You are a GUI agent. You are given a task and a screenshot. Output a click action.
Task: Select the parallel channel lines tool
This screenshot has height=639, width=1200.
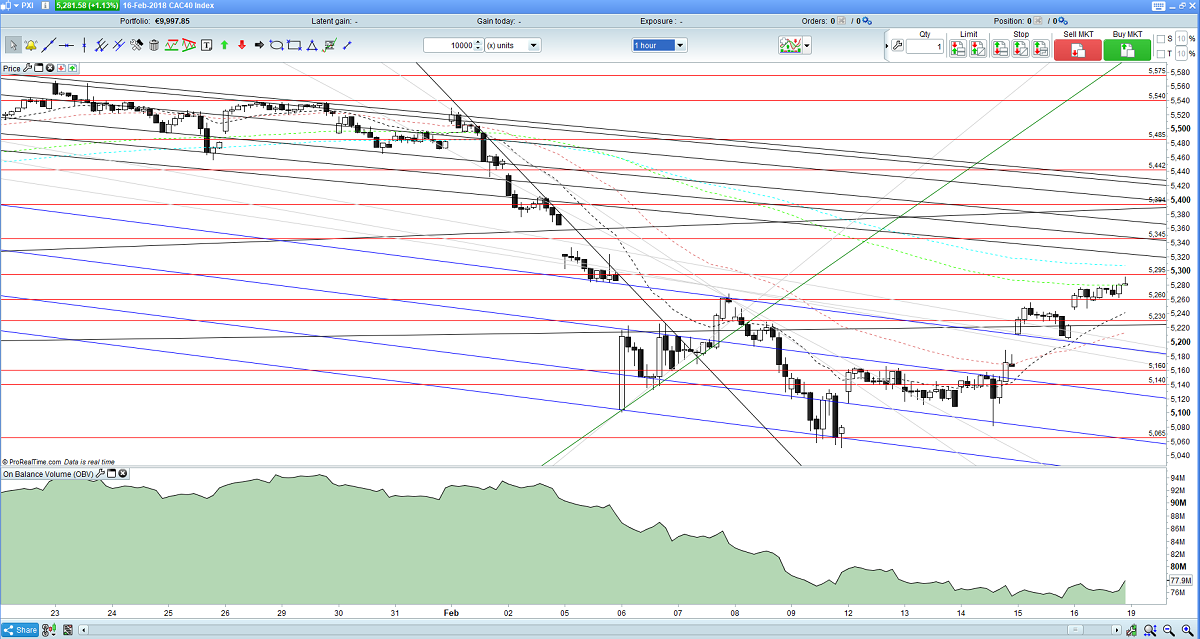118,45
